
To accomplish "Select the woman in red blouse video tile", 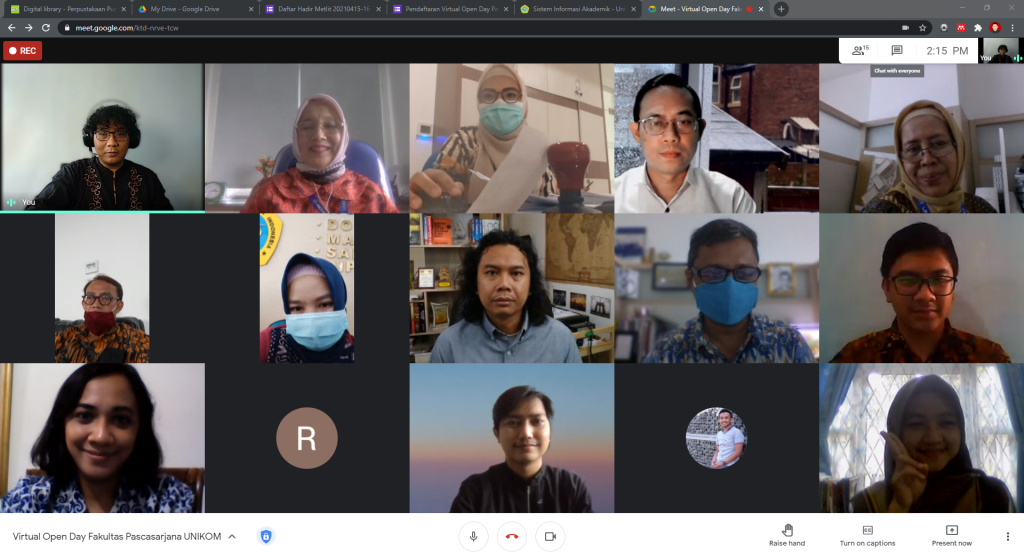I will click(x=307, y=138).
